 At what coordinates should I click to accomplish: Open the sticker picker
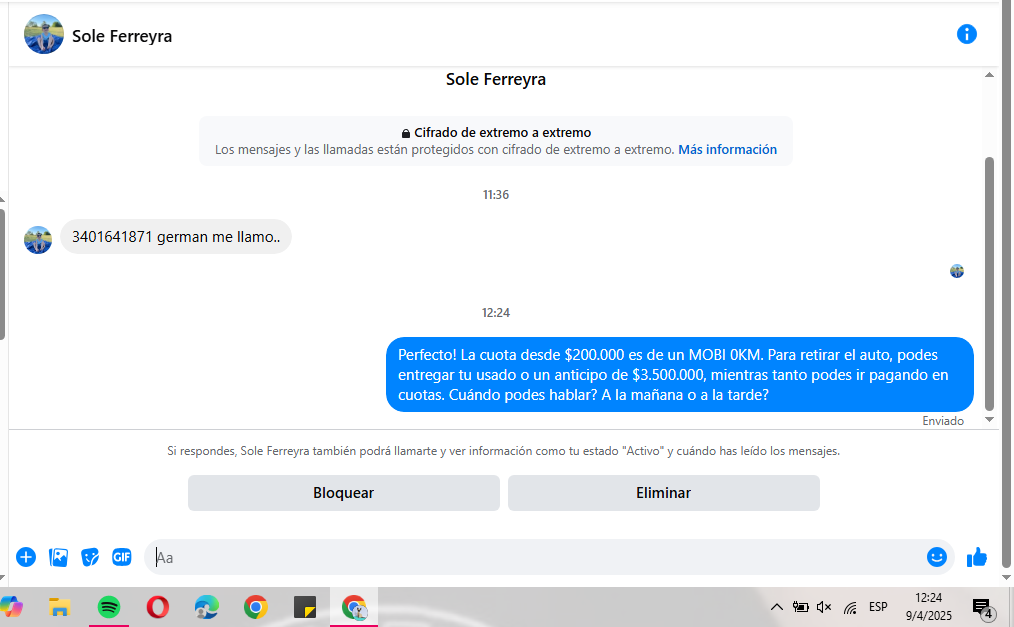click(x=90, y=557)
